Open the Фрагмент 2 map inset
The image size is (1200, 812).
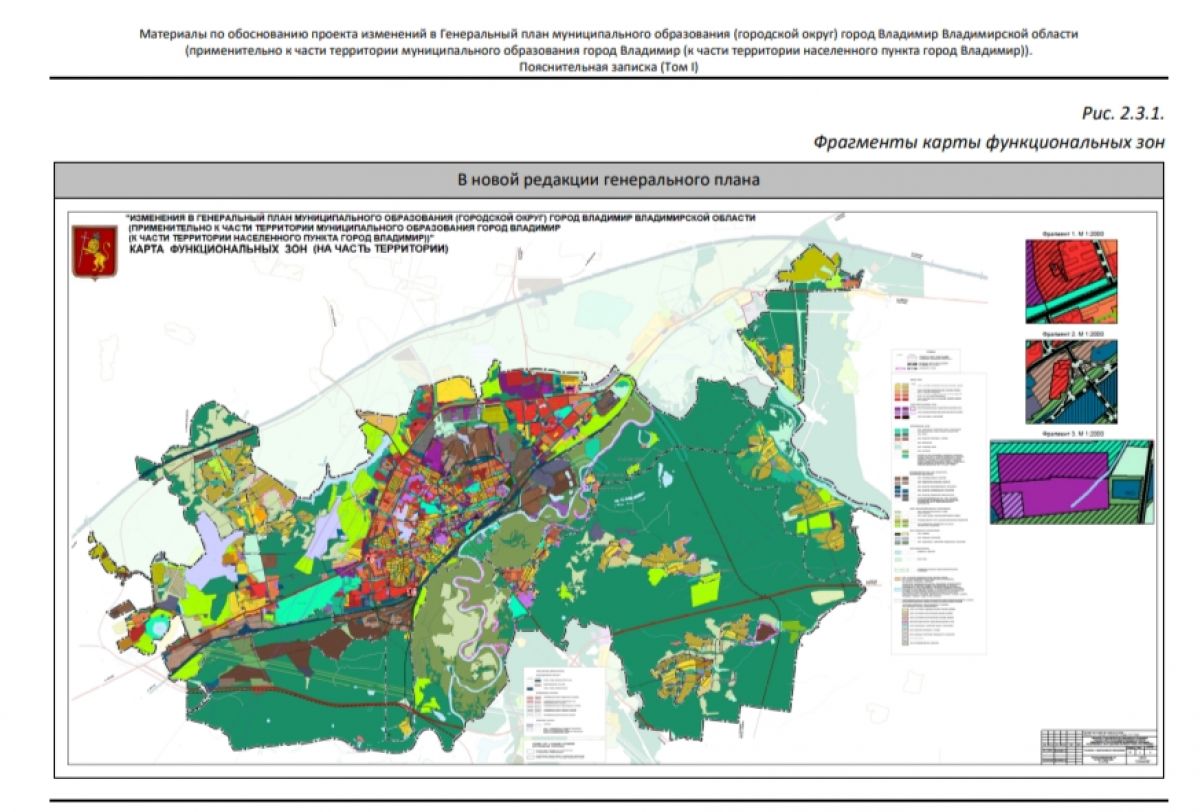pyautogui.click(x=1071, y=380)
